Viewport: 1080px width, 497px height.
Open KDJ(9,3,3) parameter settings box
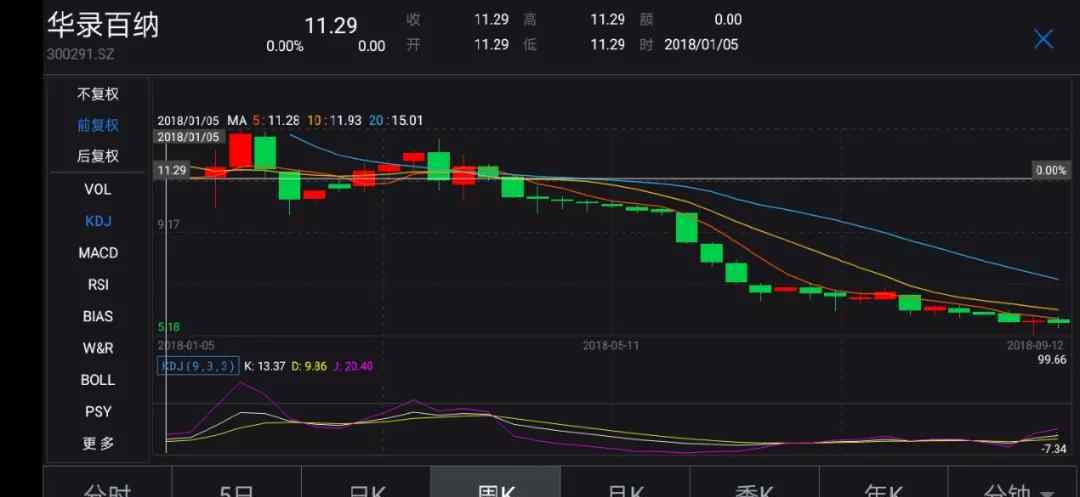[198, 366]
